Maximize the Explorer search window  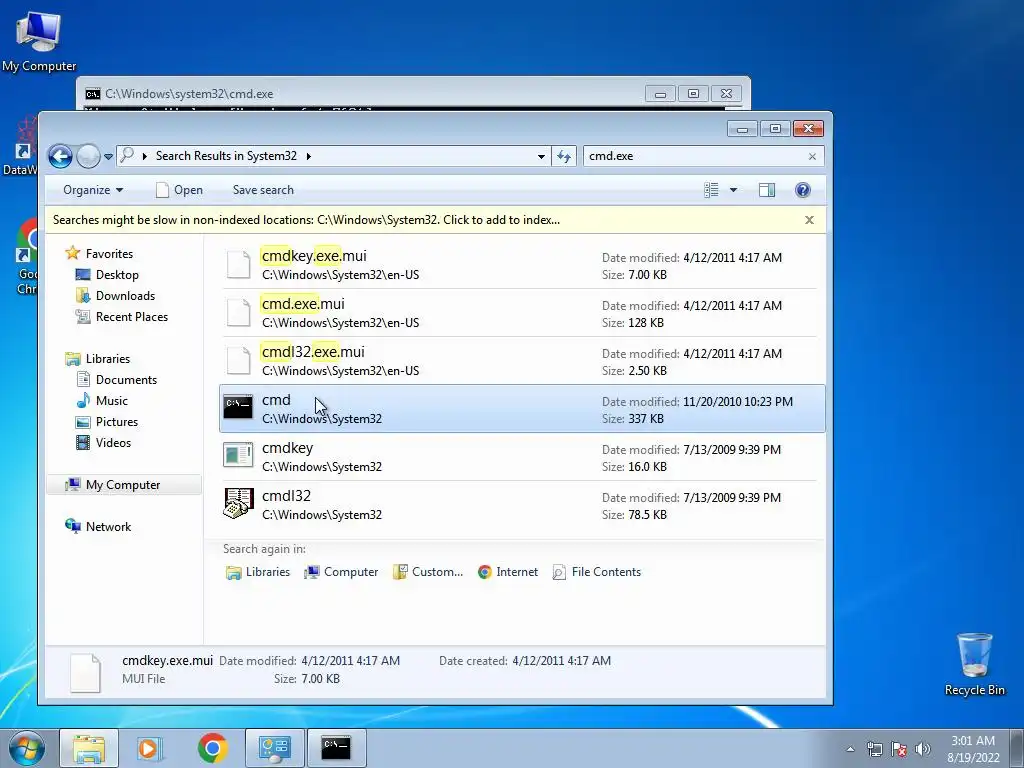click(775, 129)
